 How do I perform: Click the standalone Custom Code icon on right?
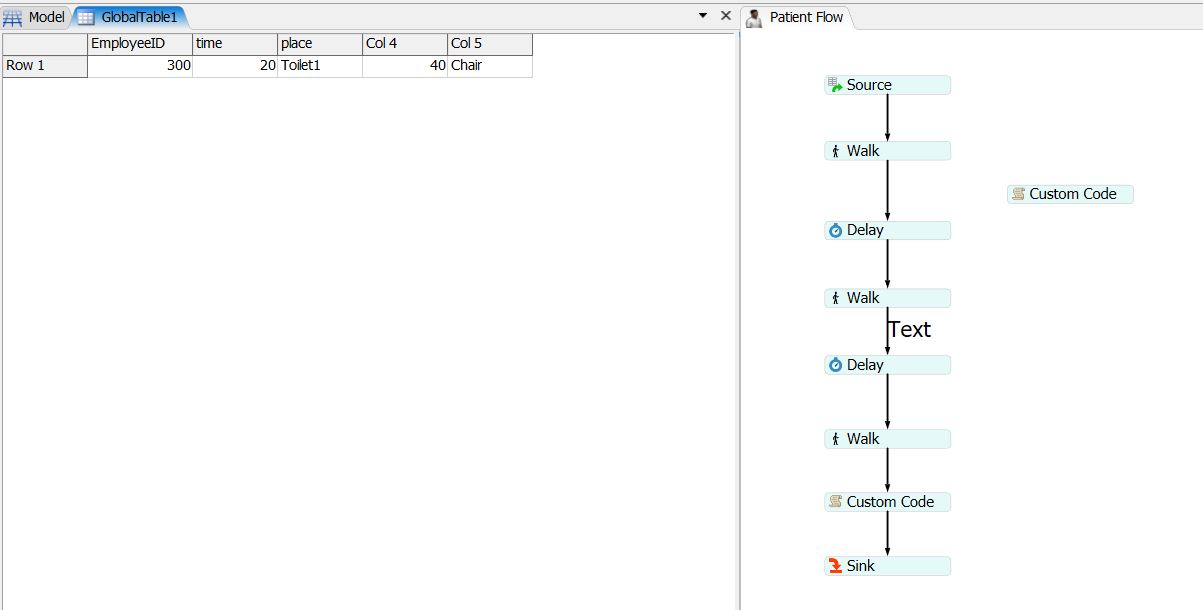(1018, 194)
